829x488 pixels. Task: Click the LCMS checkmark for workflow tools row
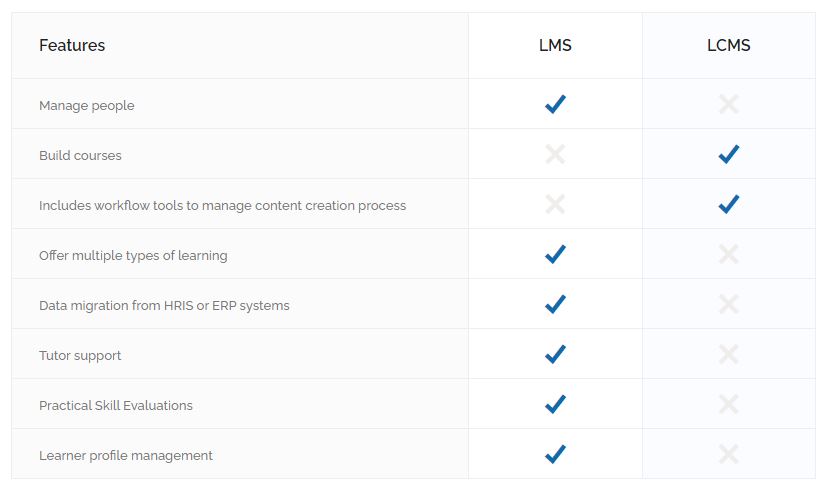(728, 204)
